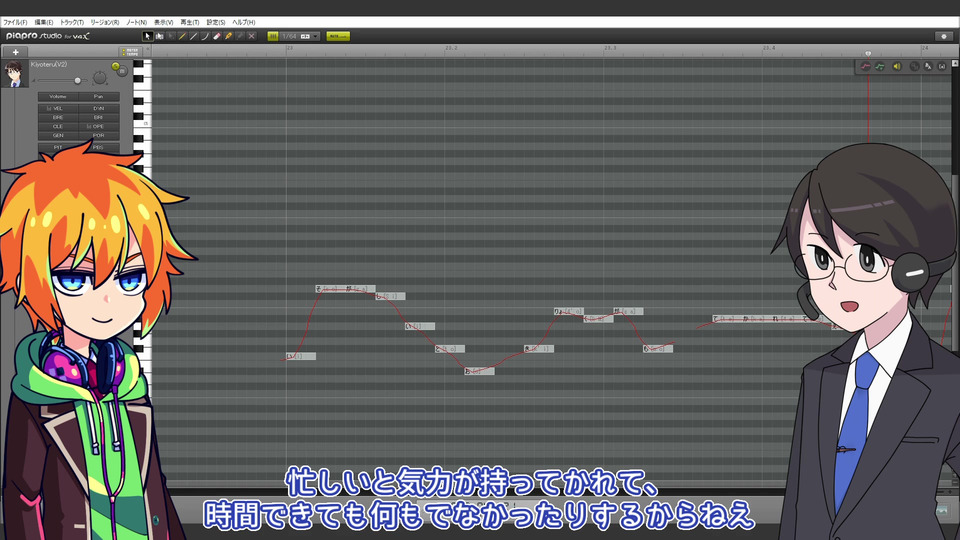Click the track pan knob
960x540 pixels.
[99, 78]
